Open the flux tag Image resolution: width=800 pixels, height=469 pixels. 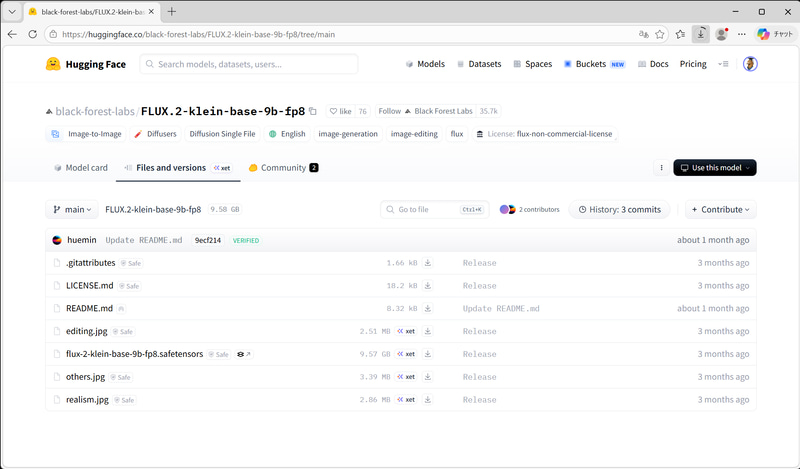click(x=457, y=134)
